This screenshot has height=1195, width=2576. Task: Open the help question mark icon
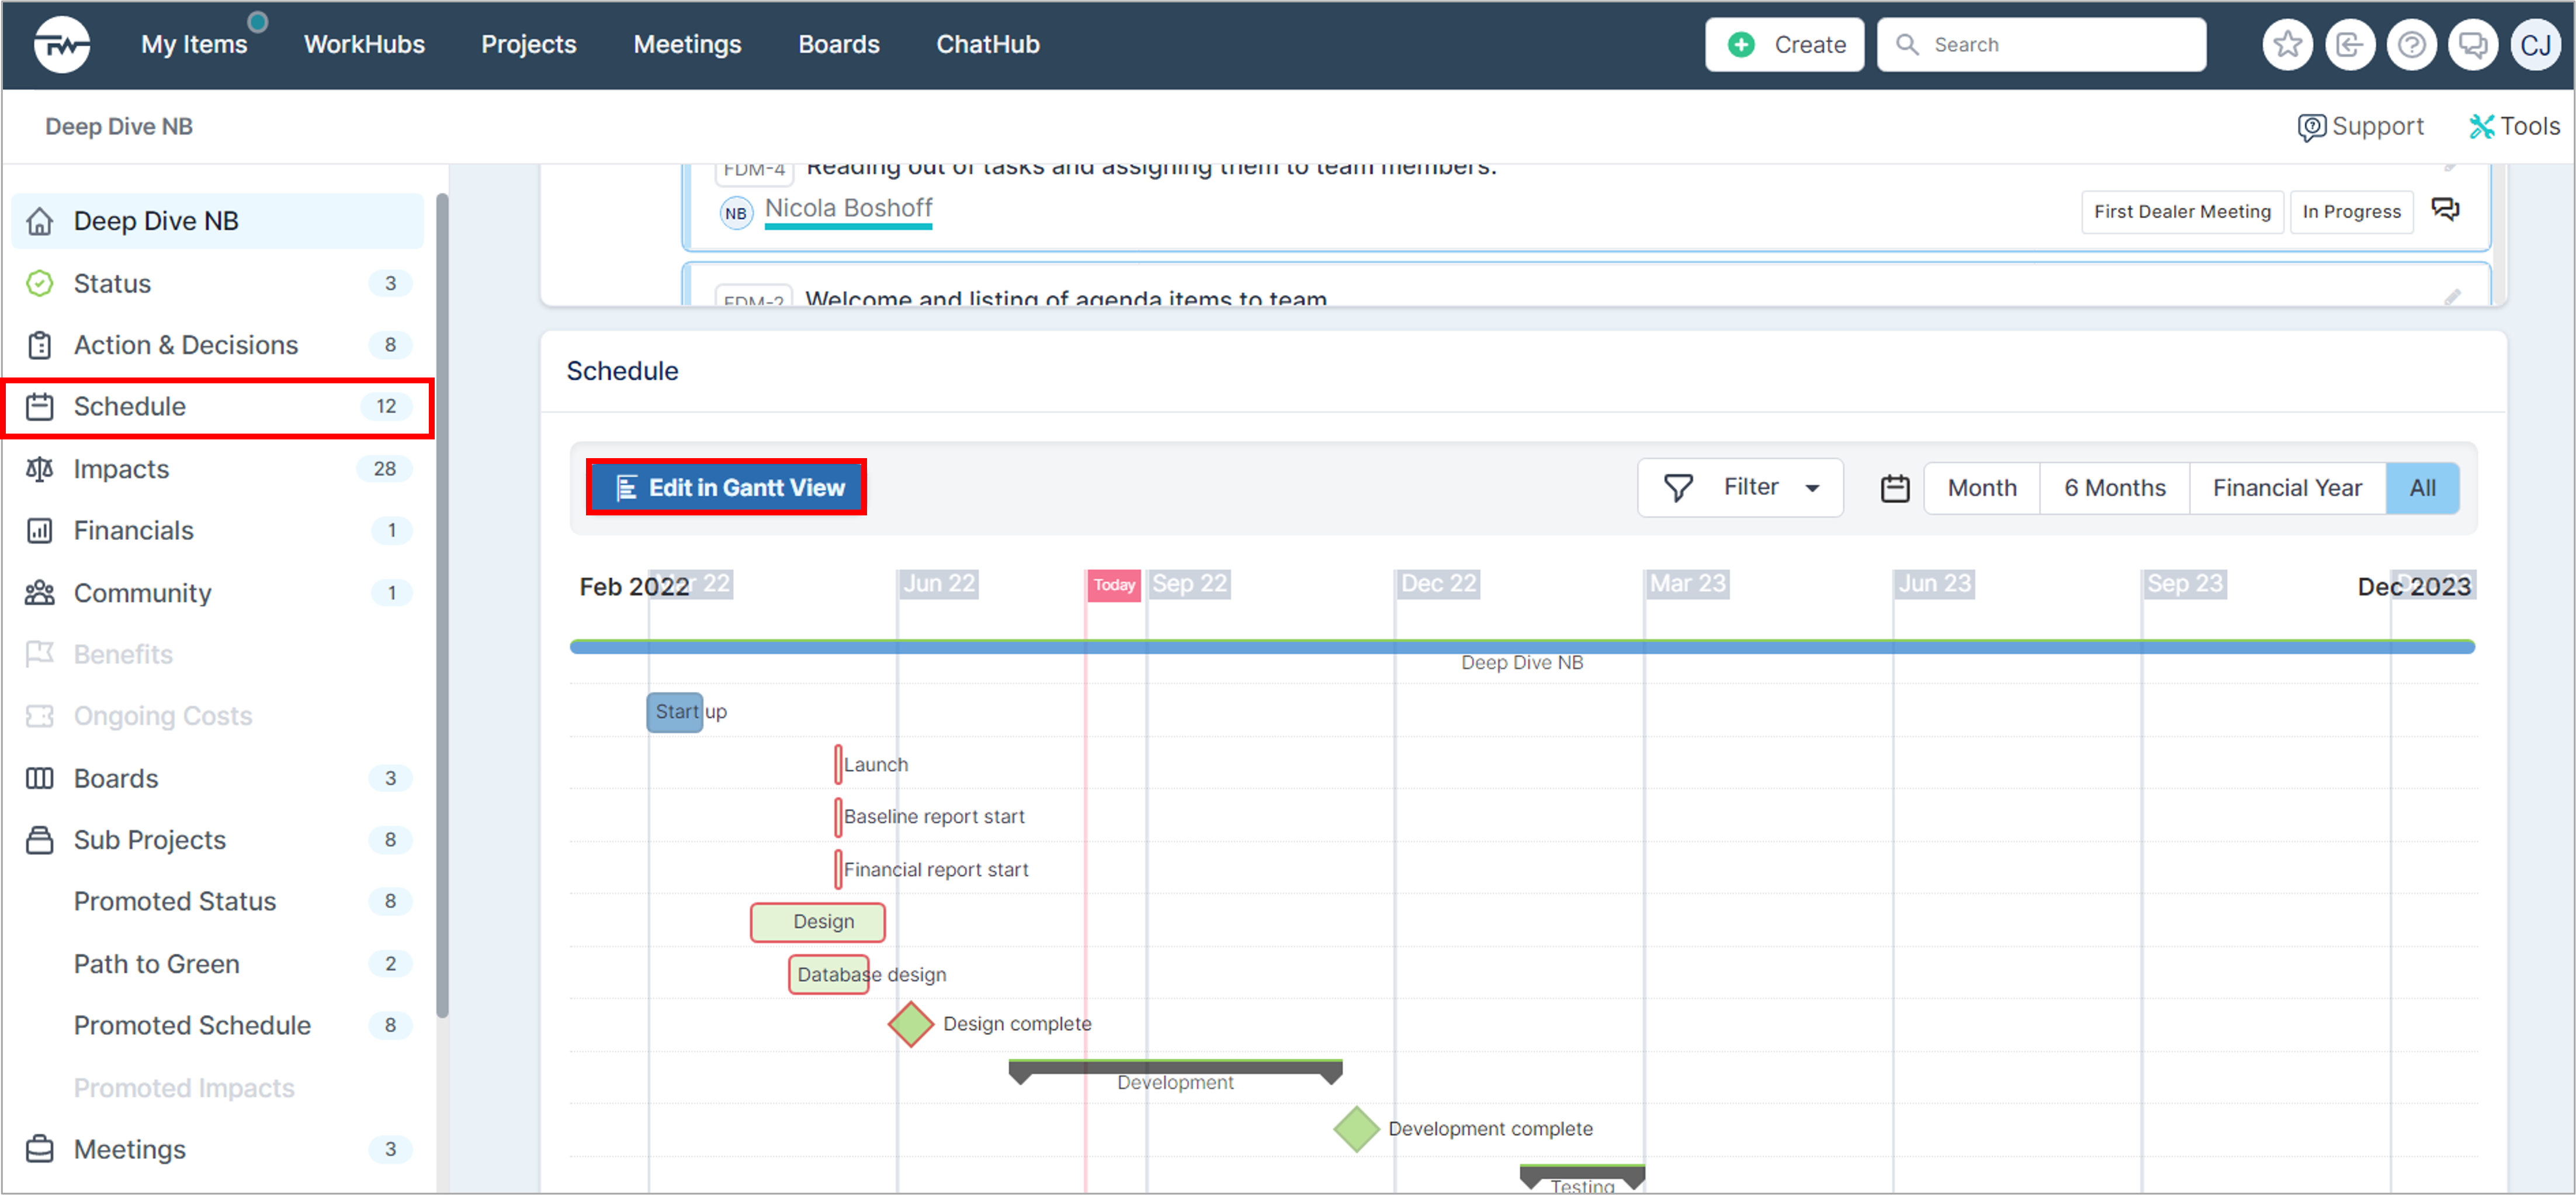pos(2411,45)
